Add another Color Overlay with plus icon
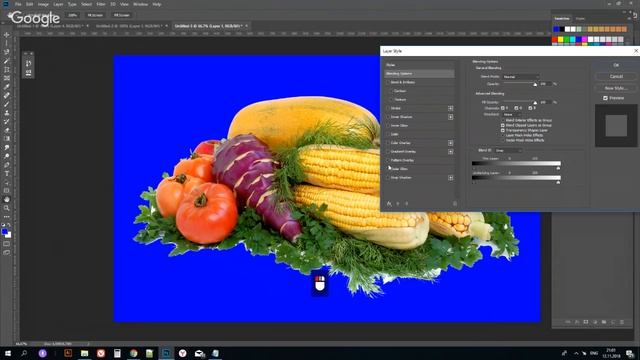The width and height of the screenshot is (640, 360). click(451, 143)
